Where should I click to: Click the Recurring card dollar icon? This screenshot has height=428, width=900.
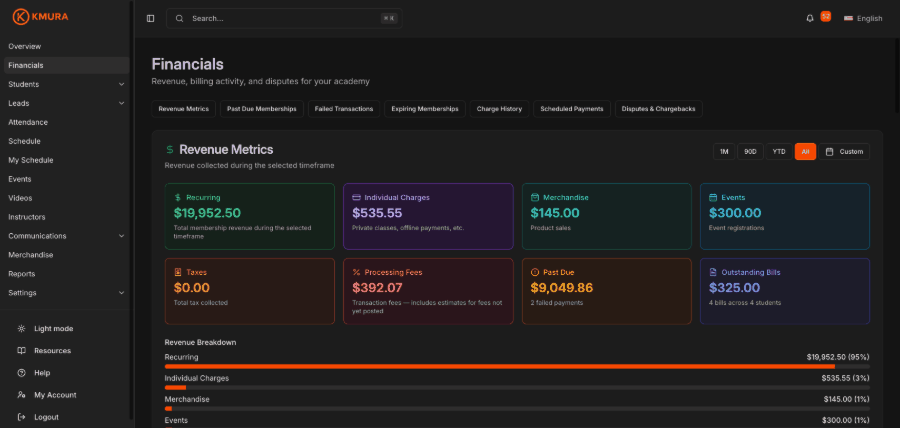(x=177, y=197)
